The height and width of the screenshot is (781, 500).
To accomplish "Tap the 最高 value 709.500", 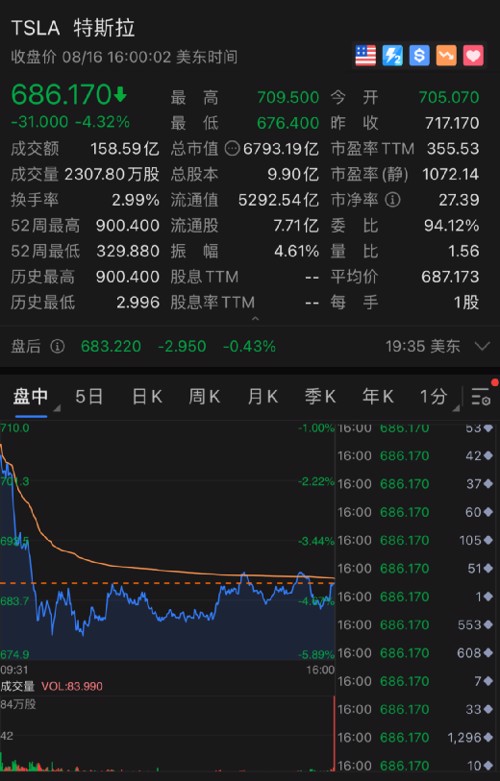I will pyautogui.click(x=288, y=97).
